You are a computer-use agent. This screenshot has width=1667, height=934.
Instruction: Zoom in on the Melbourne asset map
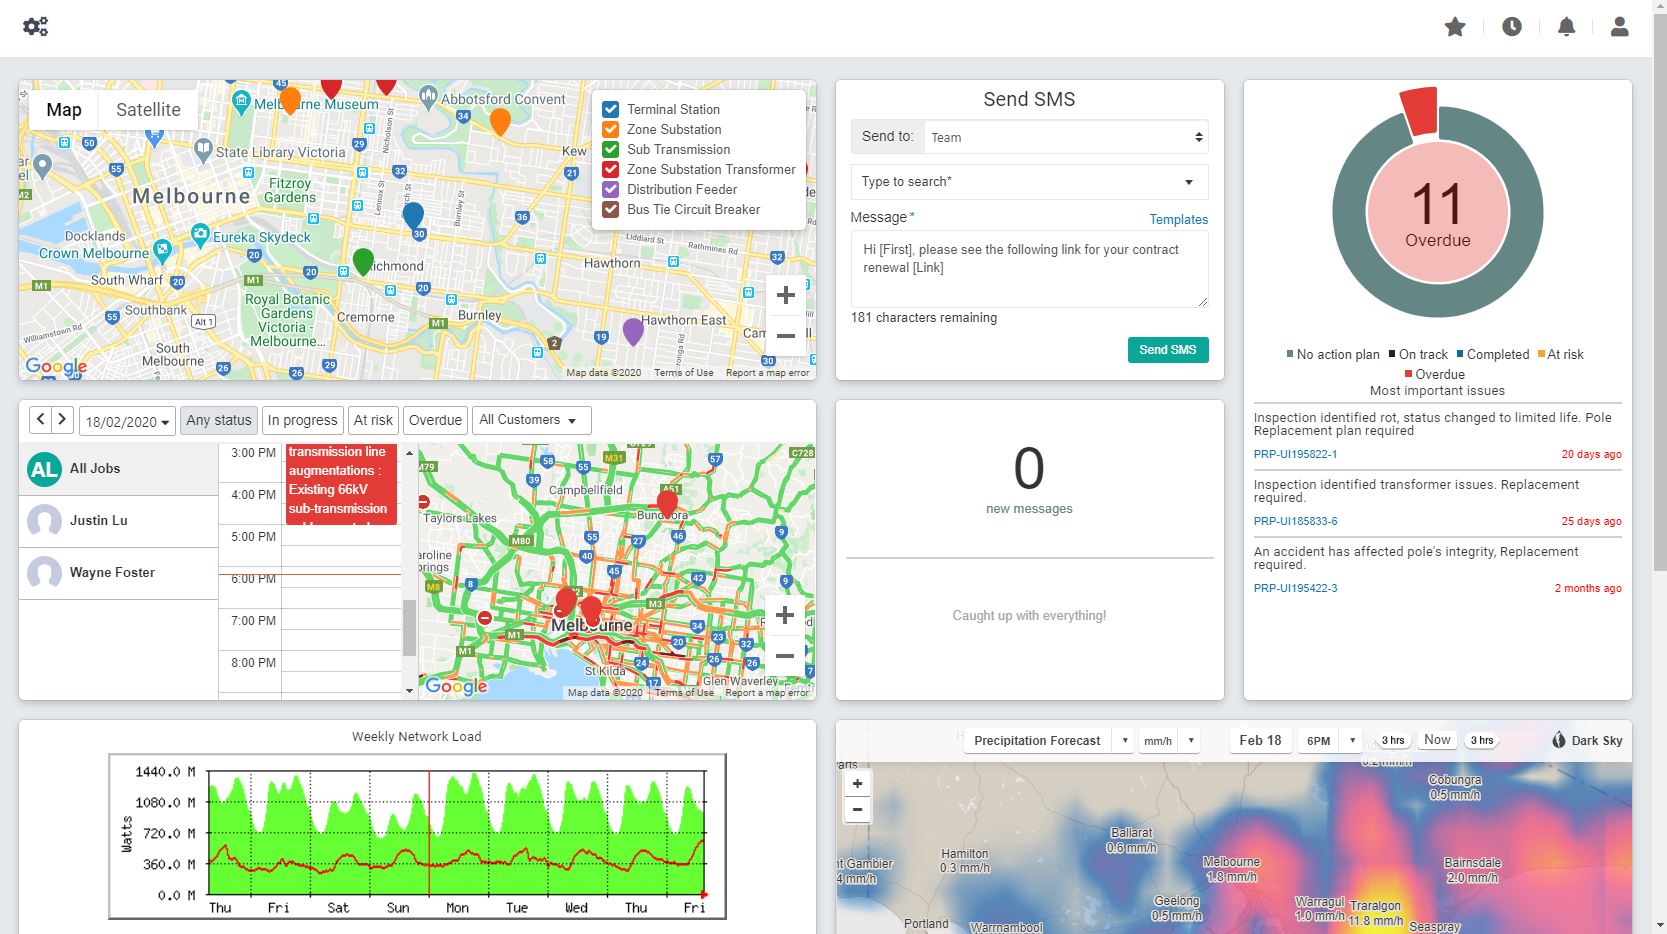(x=786, y=294)
